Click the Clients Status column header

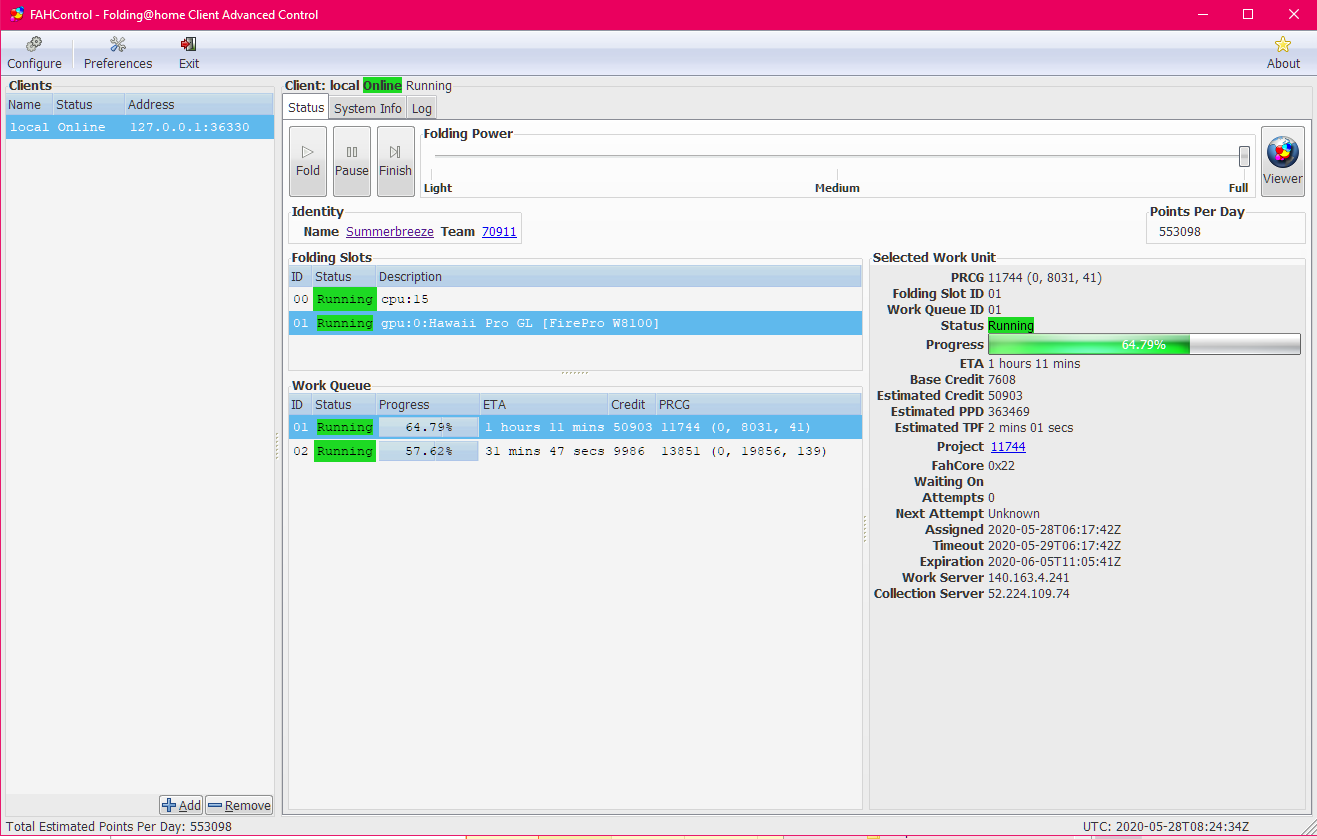(x=89, y=105)
